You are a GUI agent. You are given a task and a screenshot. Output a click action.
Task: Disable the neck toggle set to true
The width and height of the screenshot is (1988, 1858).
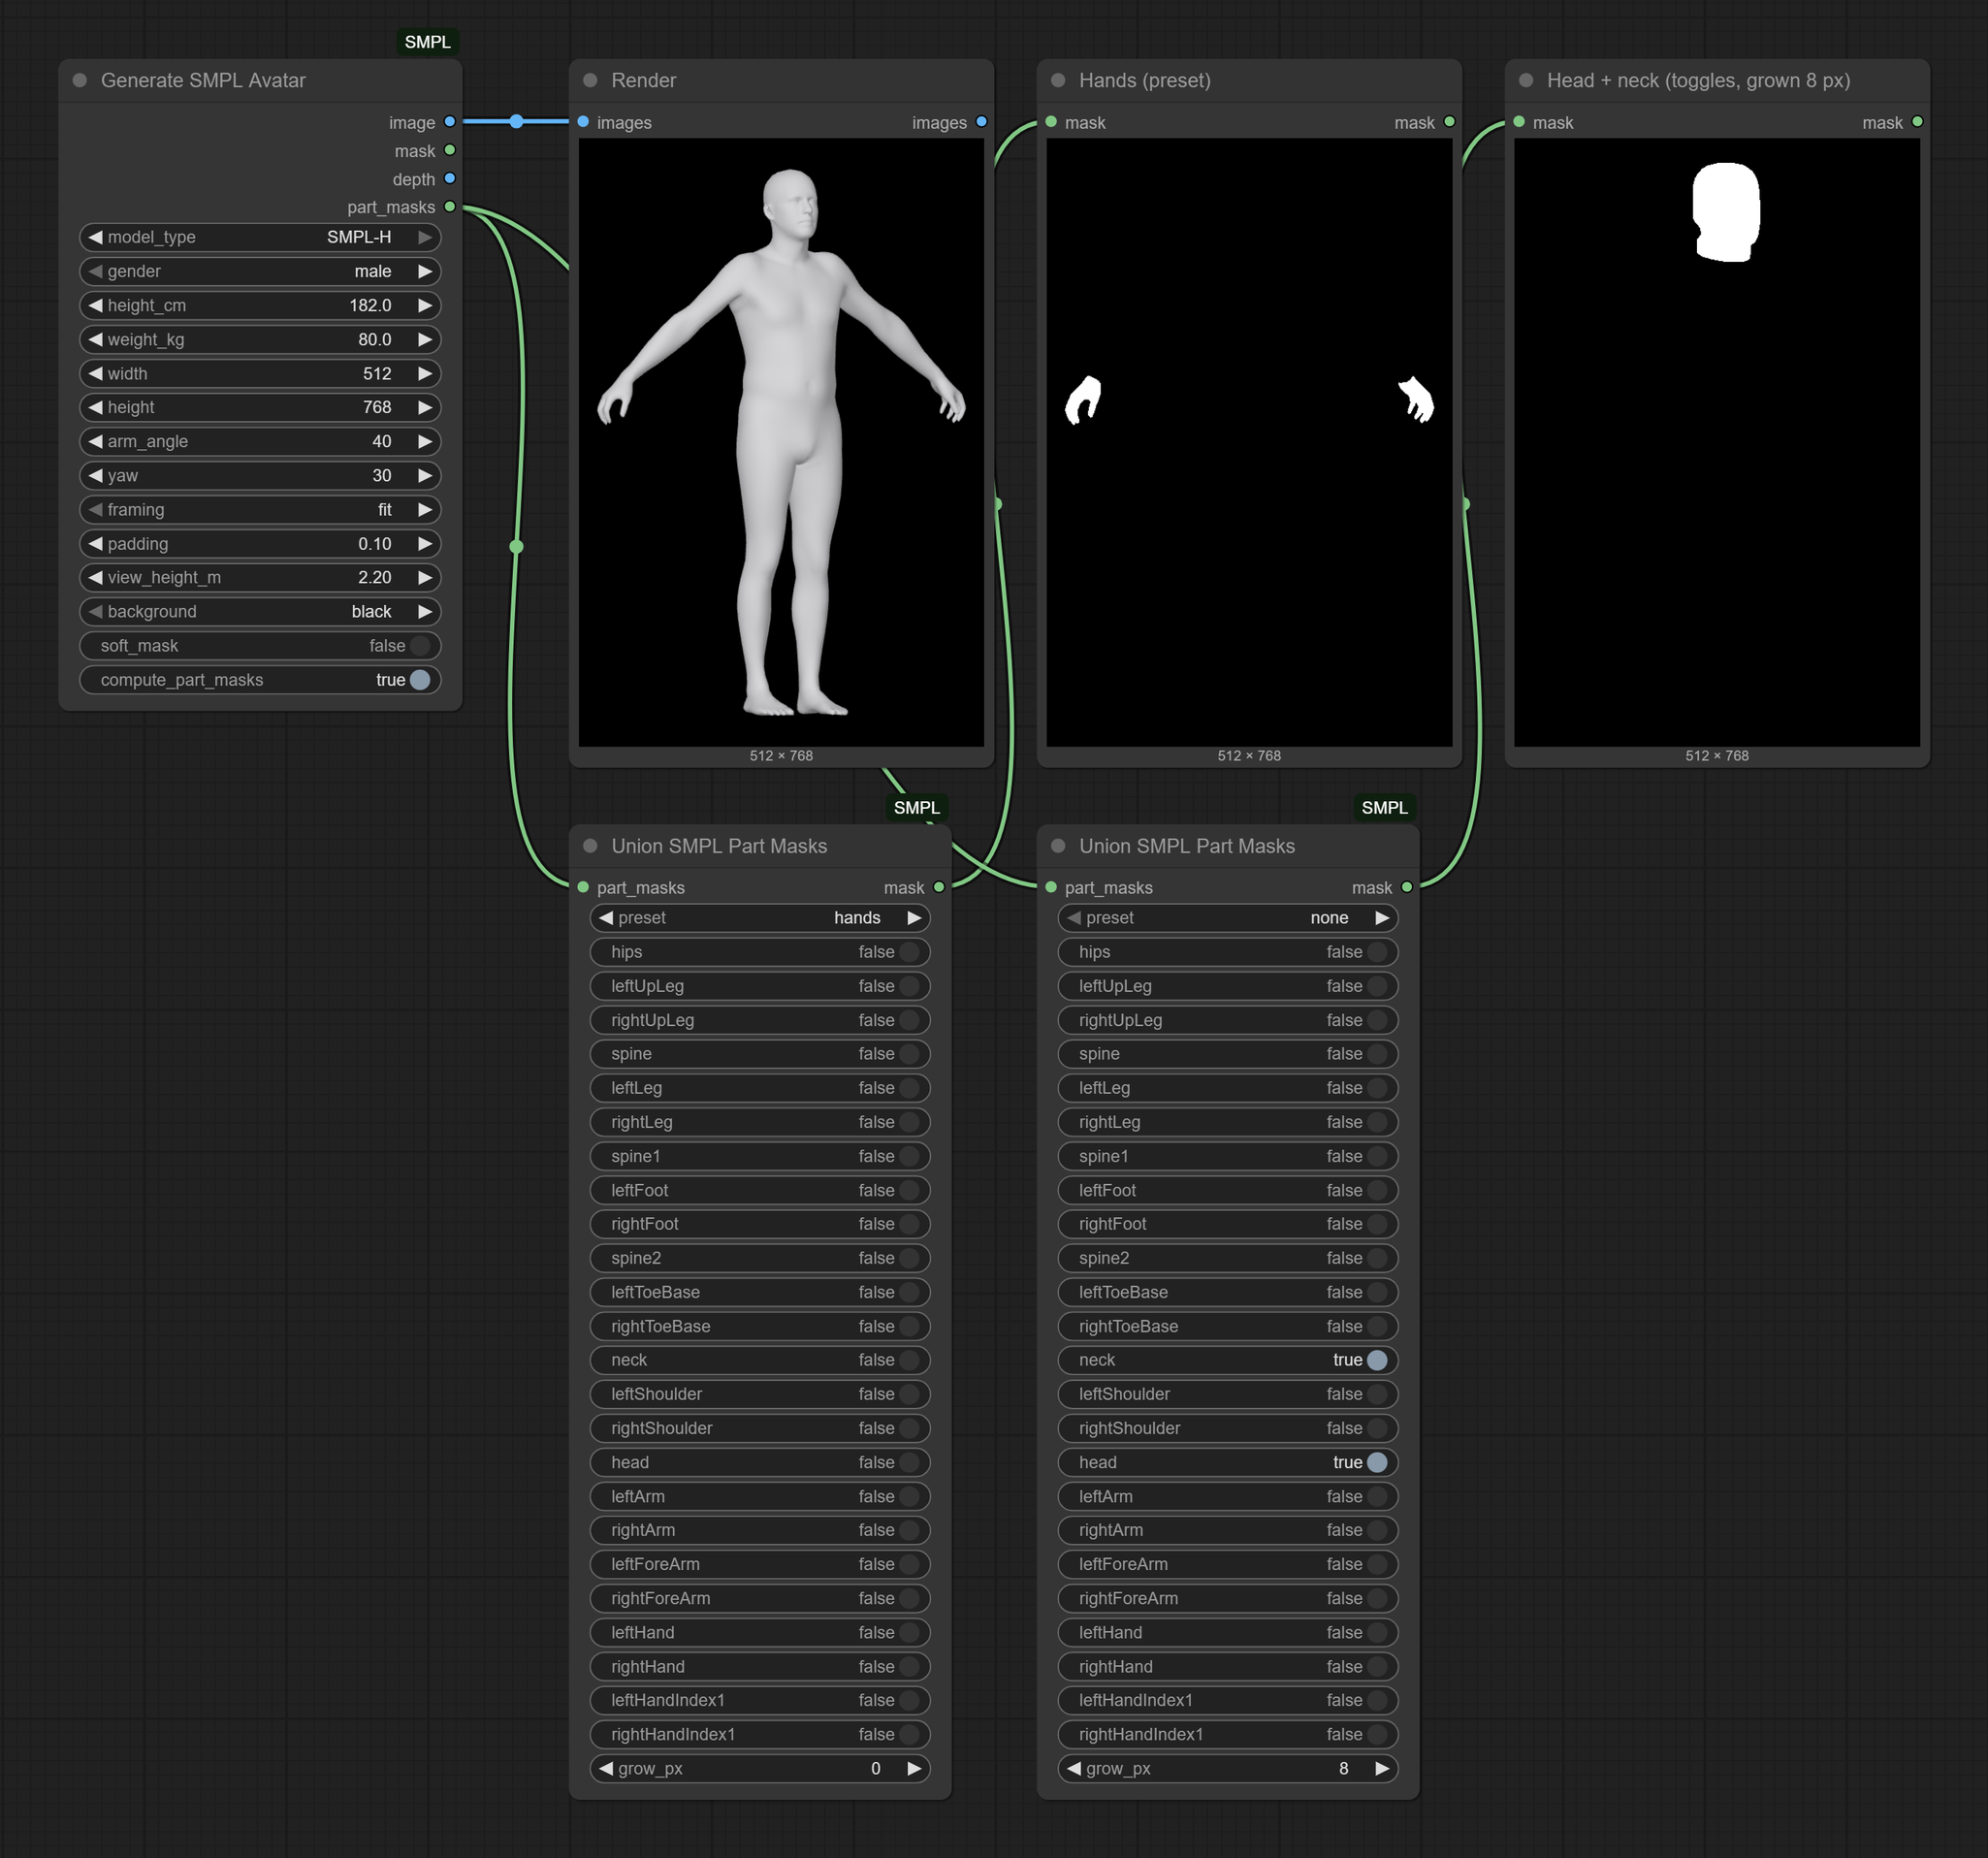tap(1227, 1360)
